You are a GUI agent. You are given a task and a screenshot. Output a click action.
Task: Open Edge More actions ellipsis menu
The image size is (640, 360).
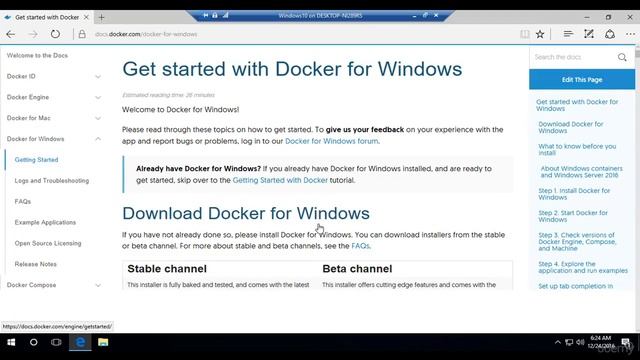pyautogui.click(x=631, y=34)
